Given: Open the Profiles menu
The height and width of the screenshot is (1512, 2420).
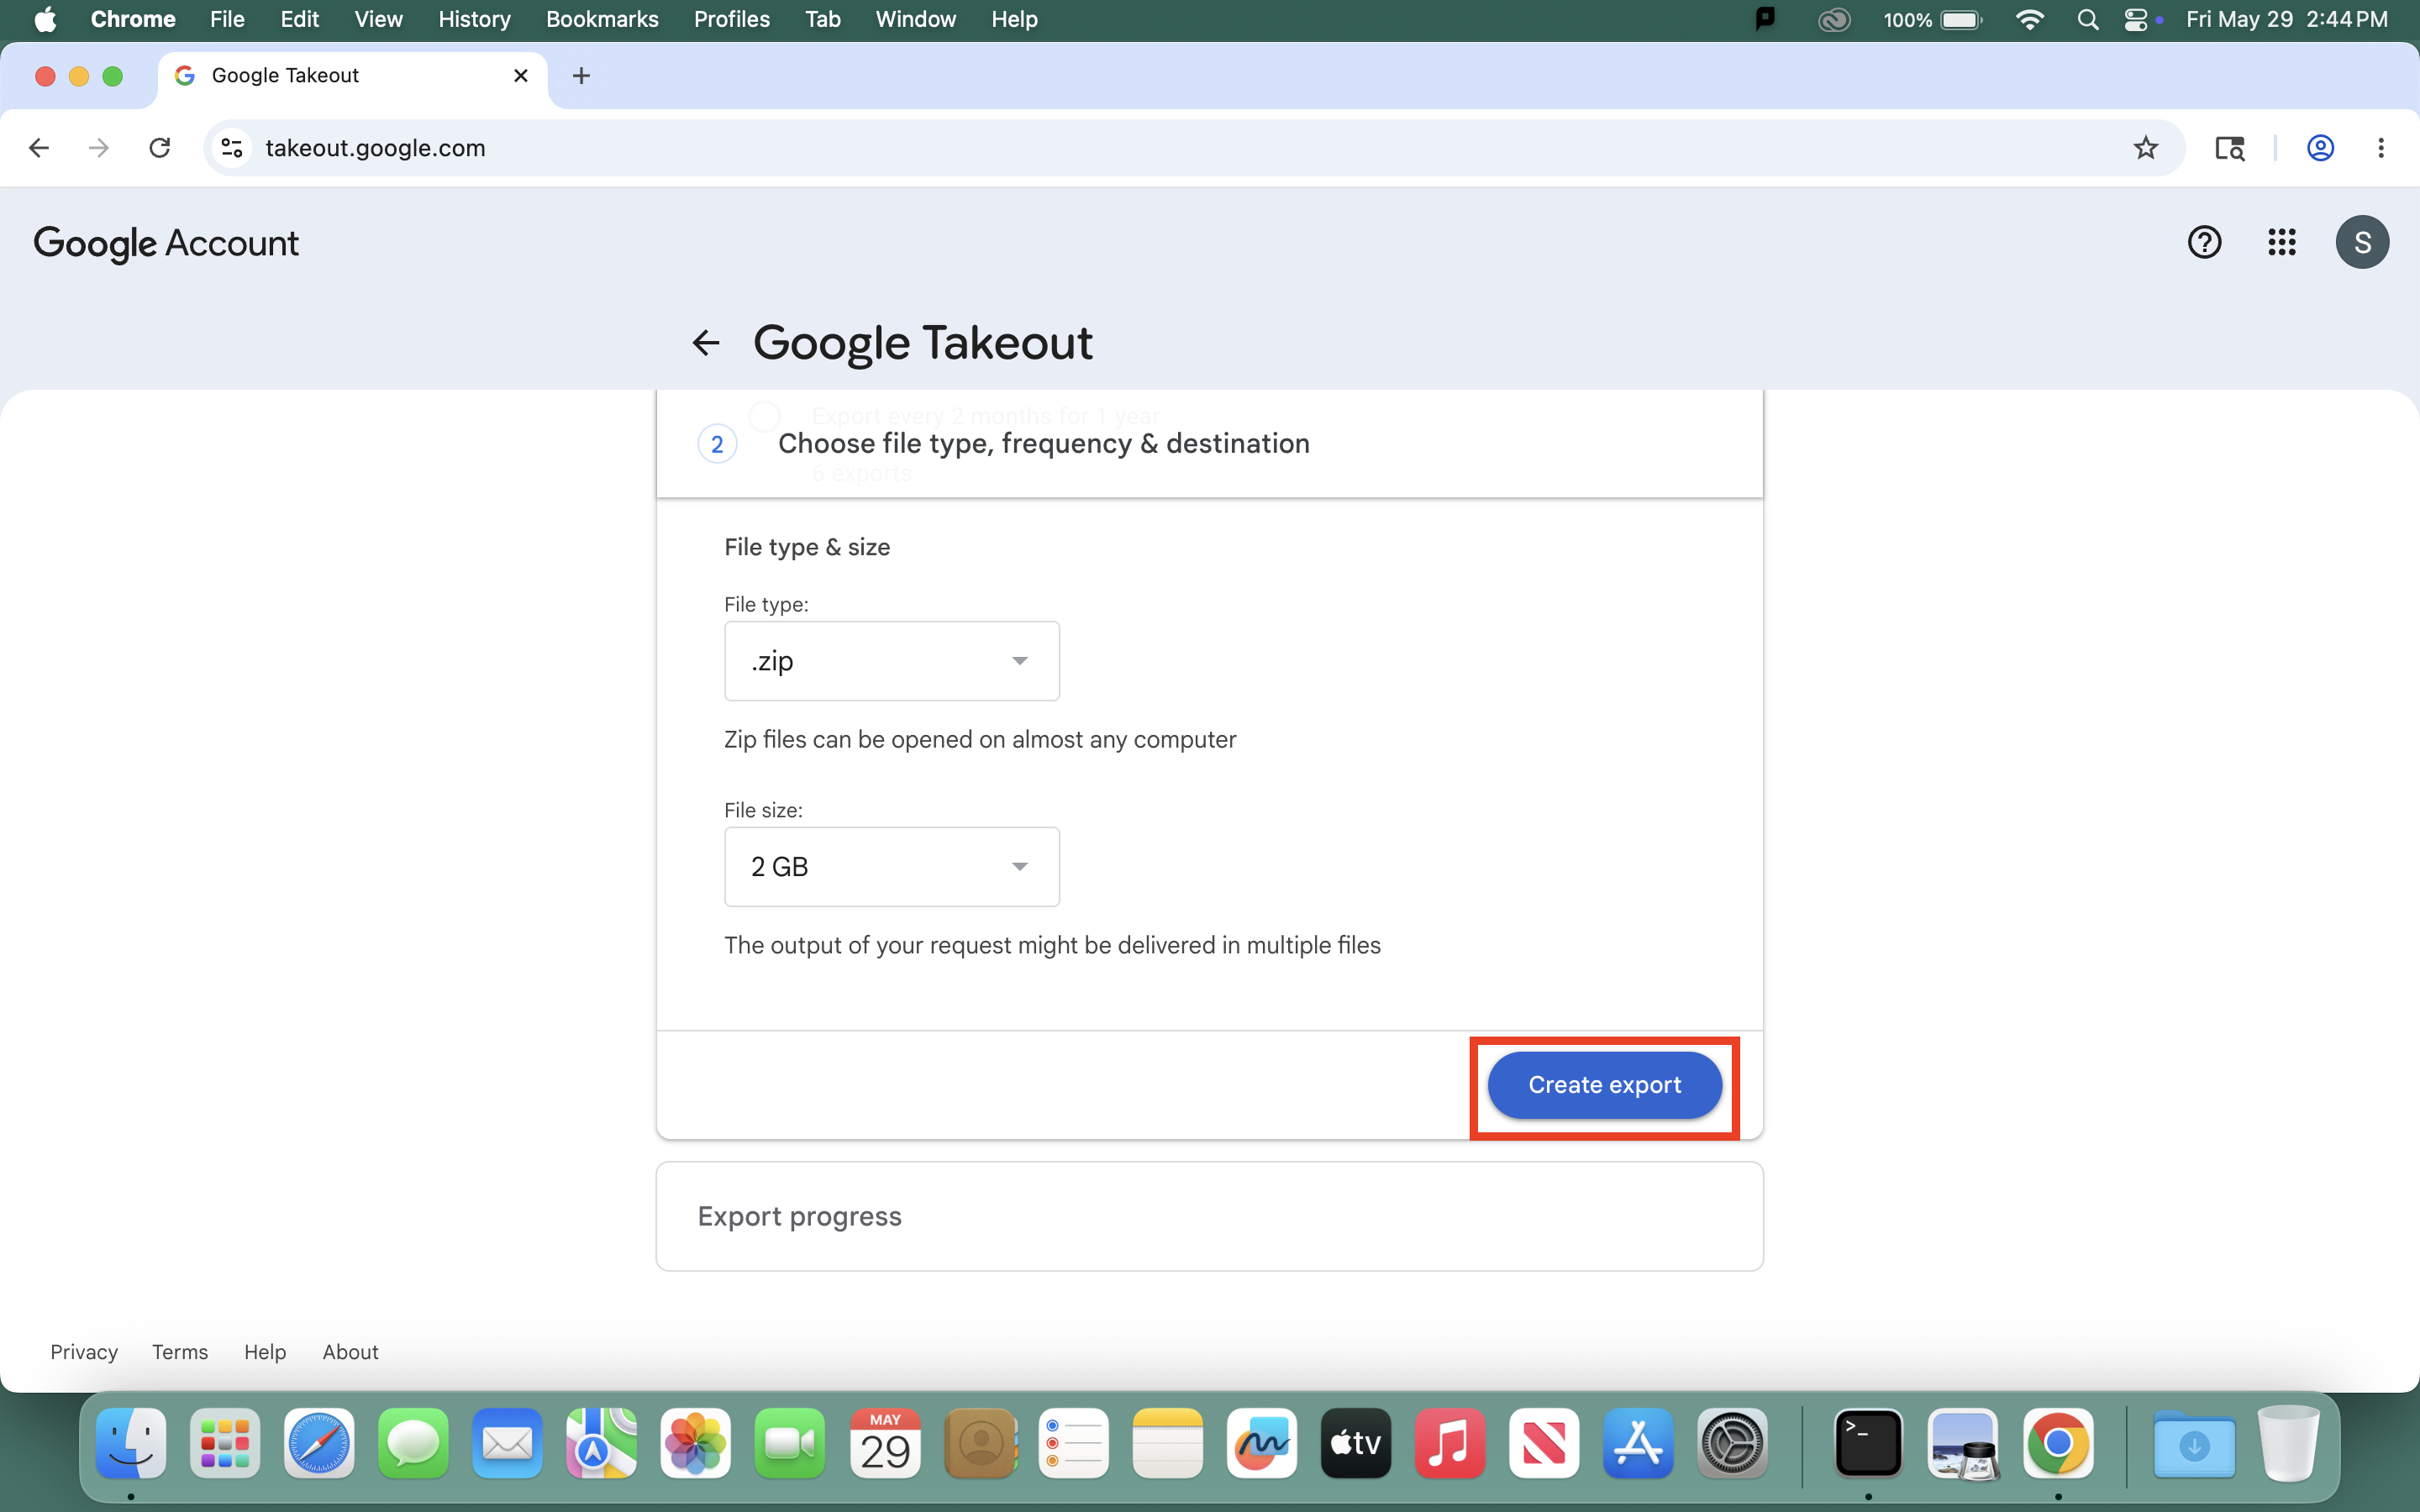Looking at the screenshot, I should click(x=732, y=20).
